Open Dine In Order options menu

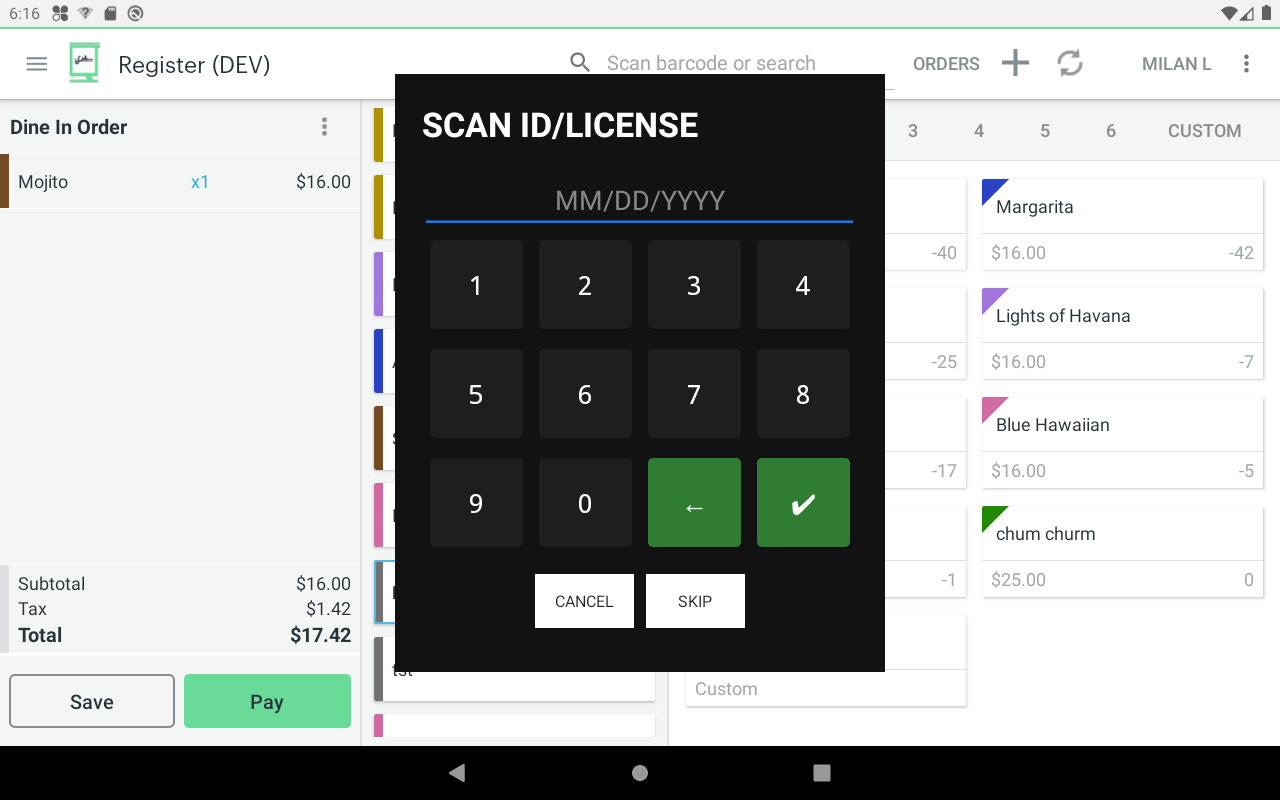pyautogui.click(x=324, y=127)
